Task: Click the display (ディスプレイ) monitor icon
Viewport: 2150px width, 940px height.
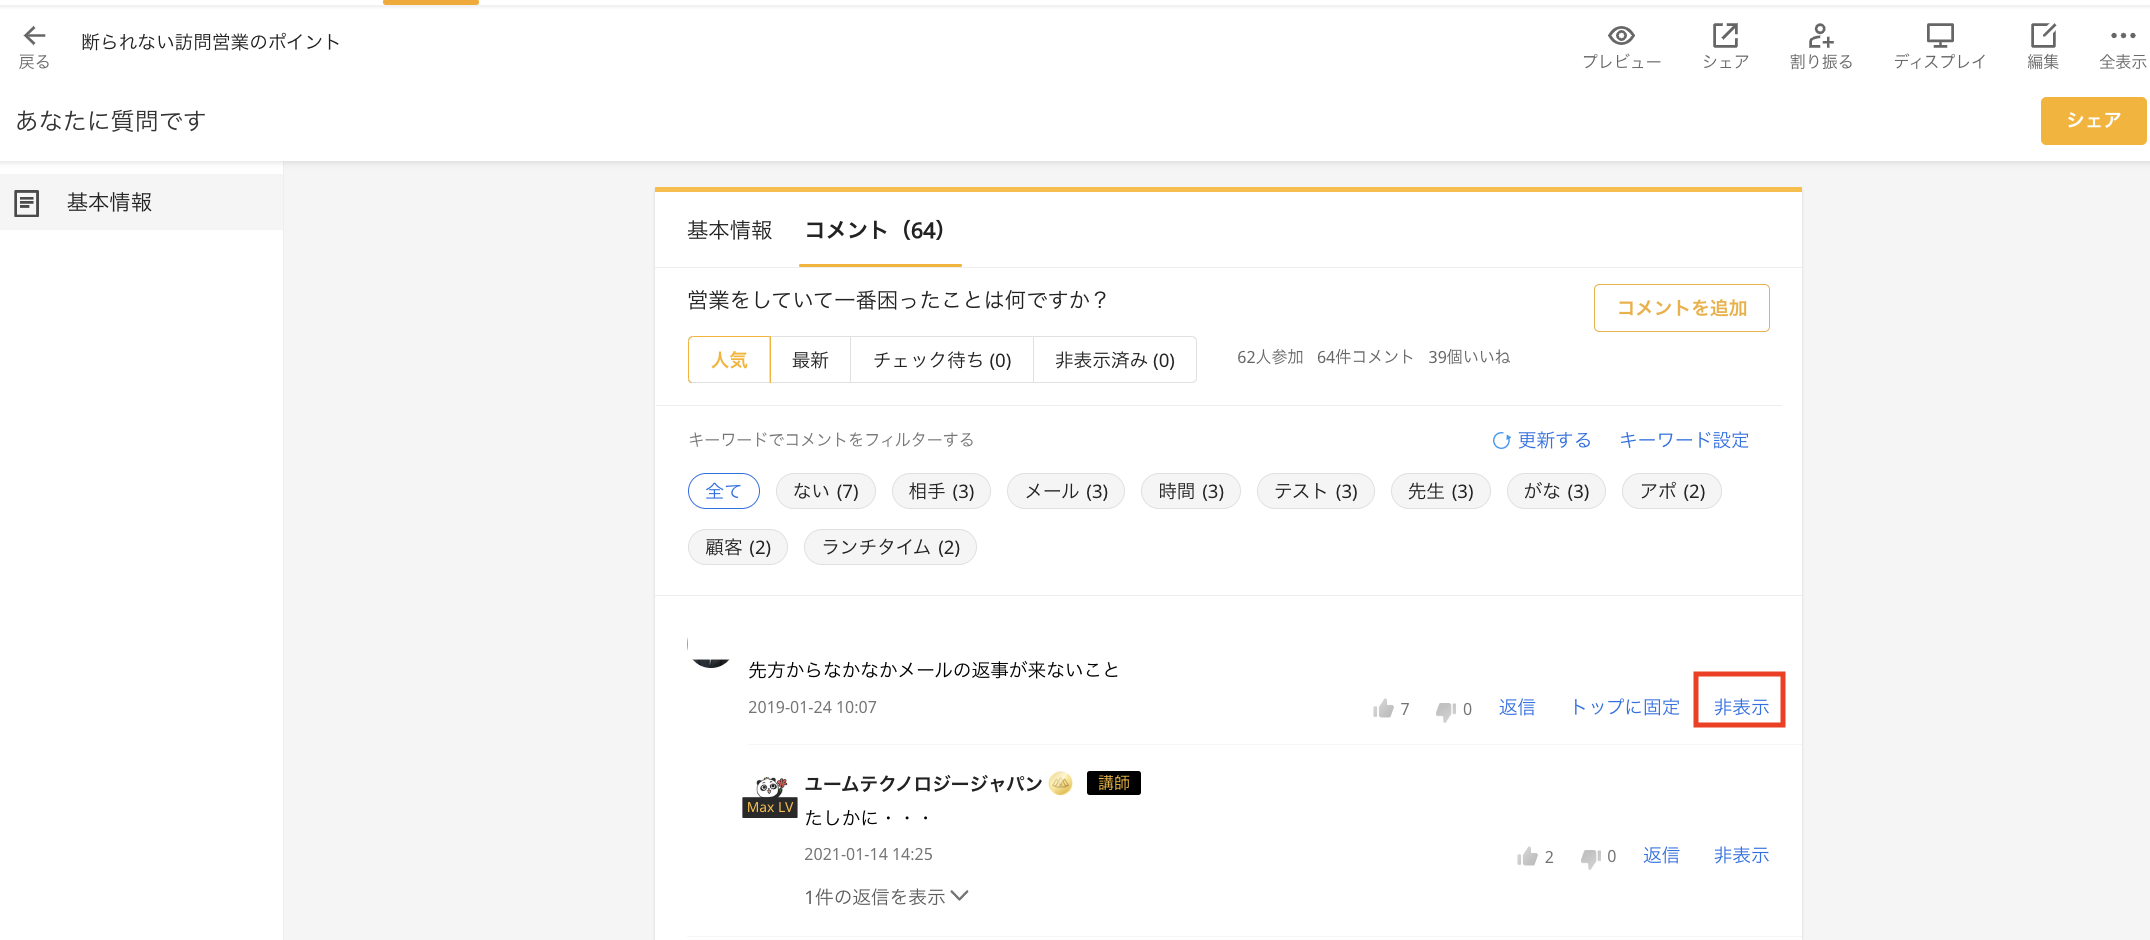Action: pos(1939,37)
